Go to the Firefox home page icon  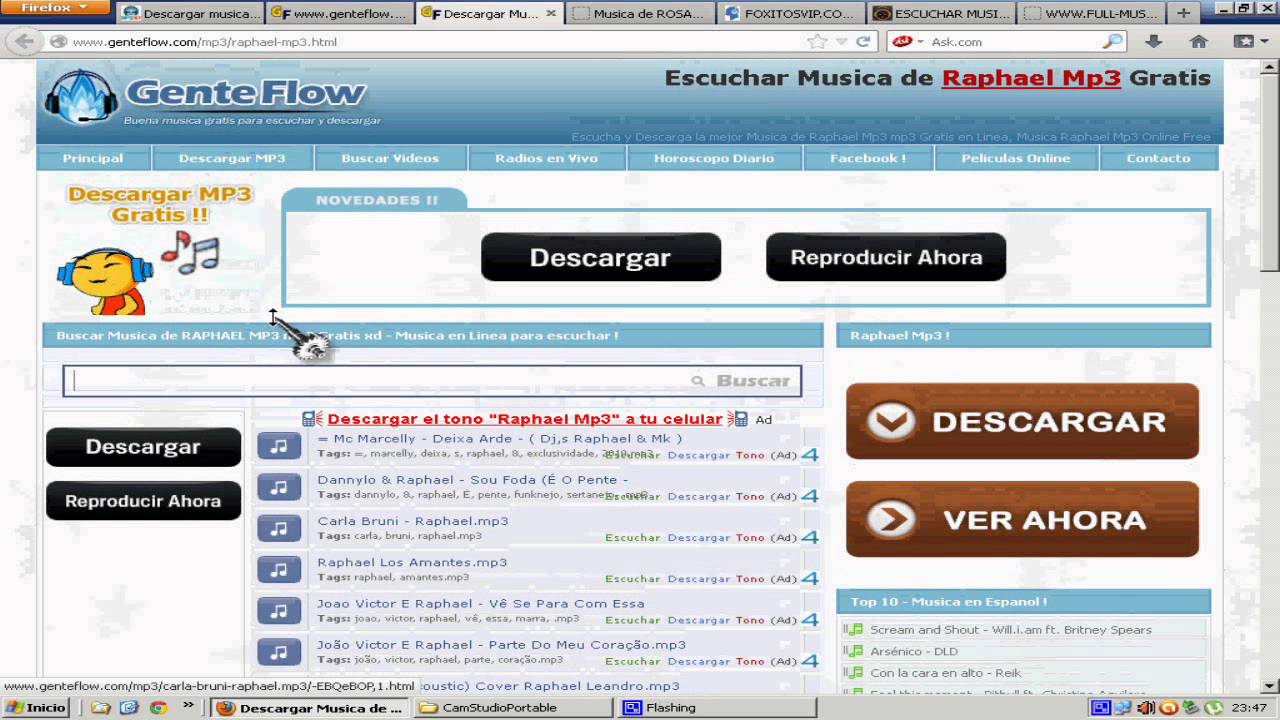point(1199,42)
